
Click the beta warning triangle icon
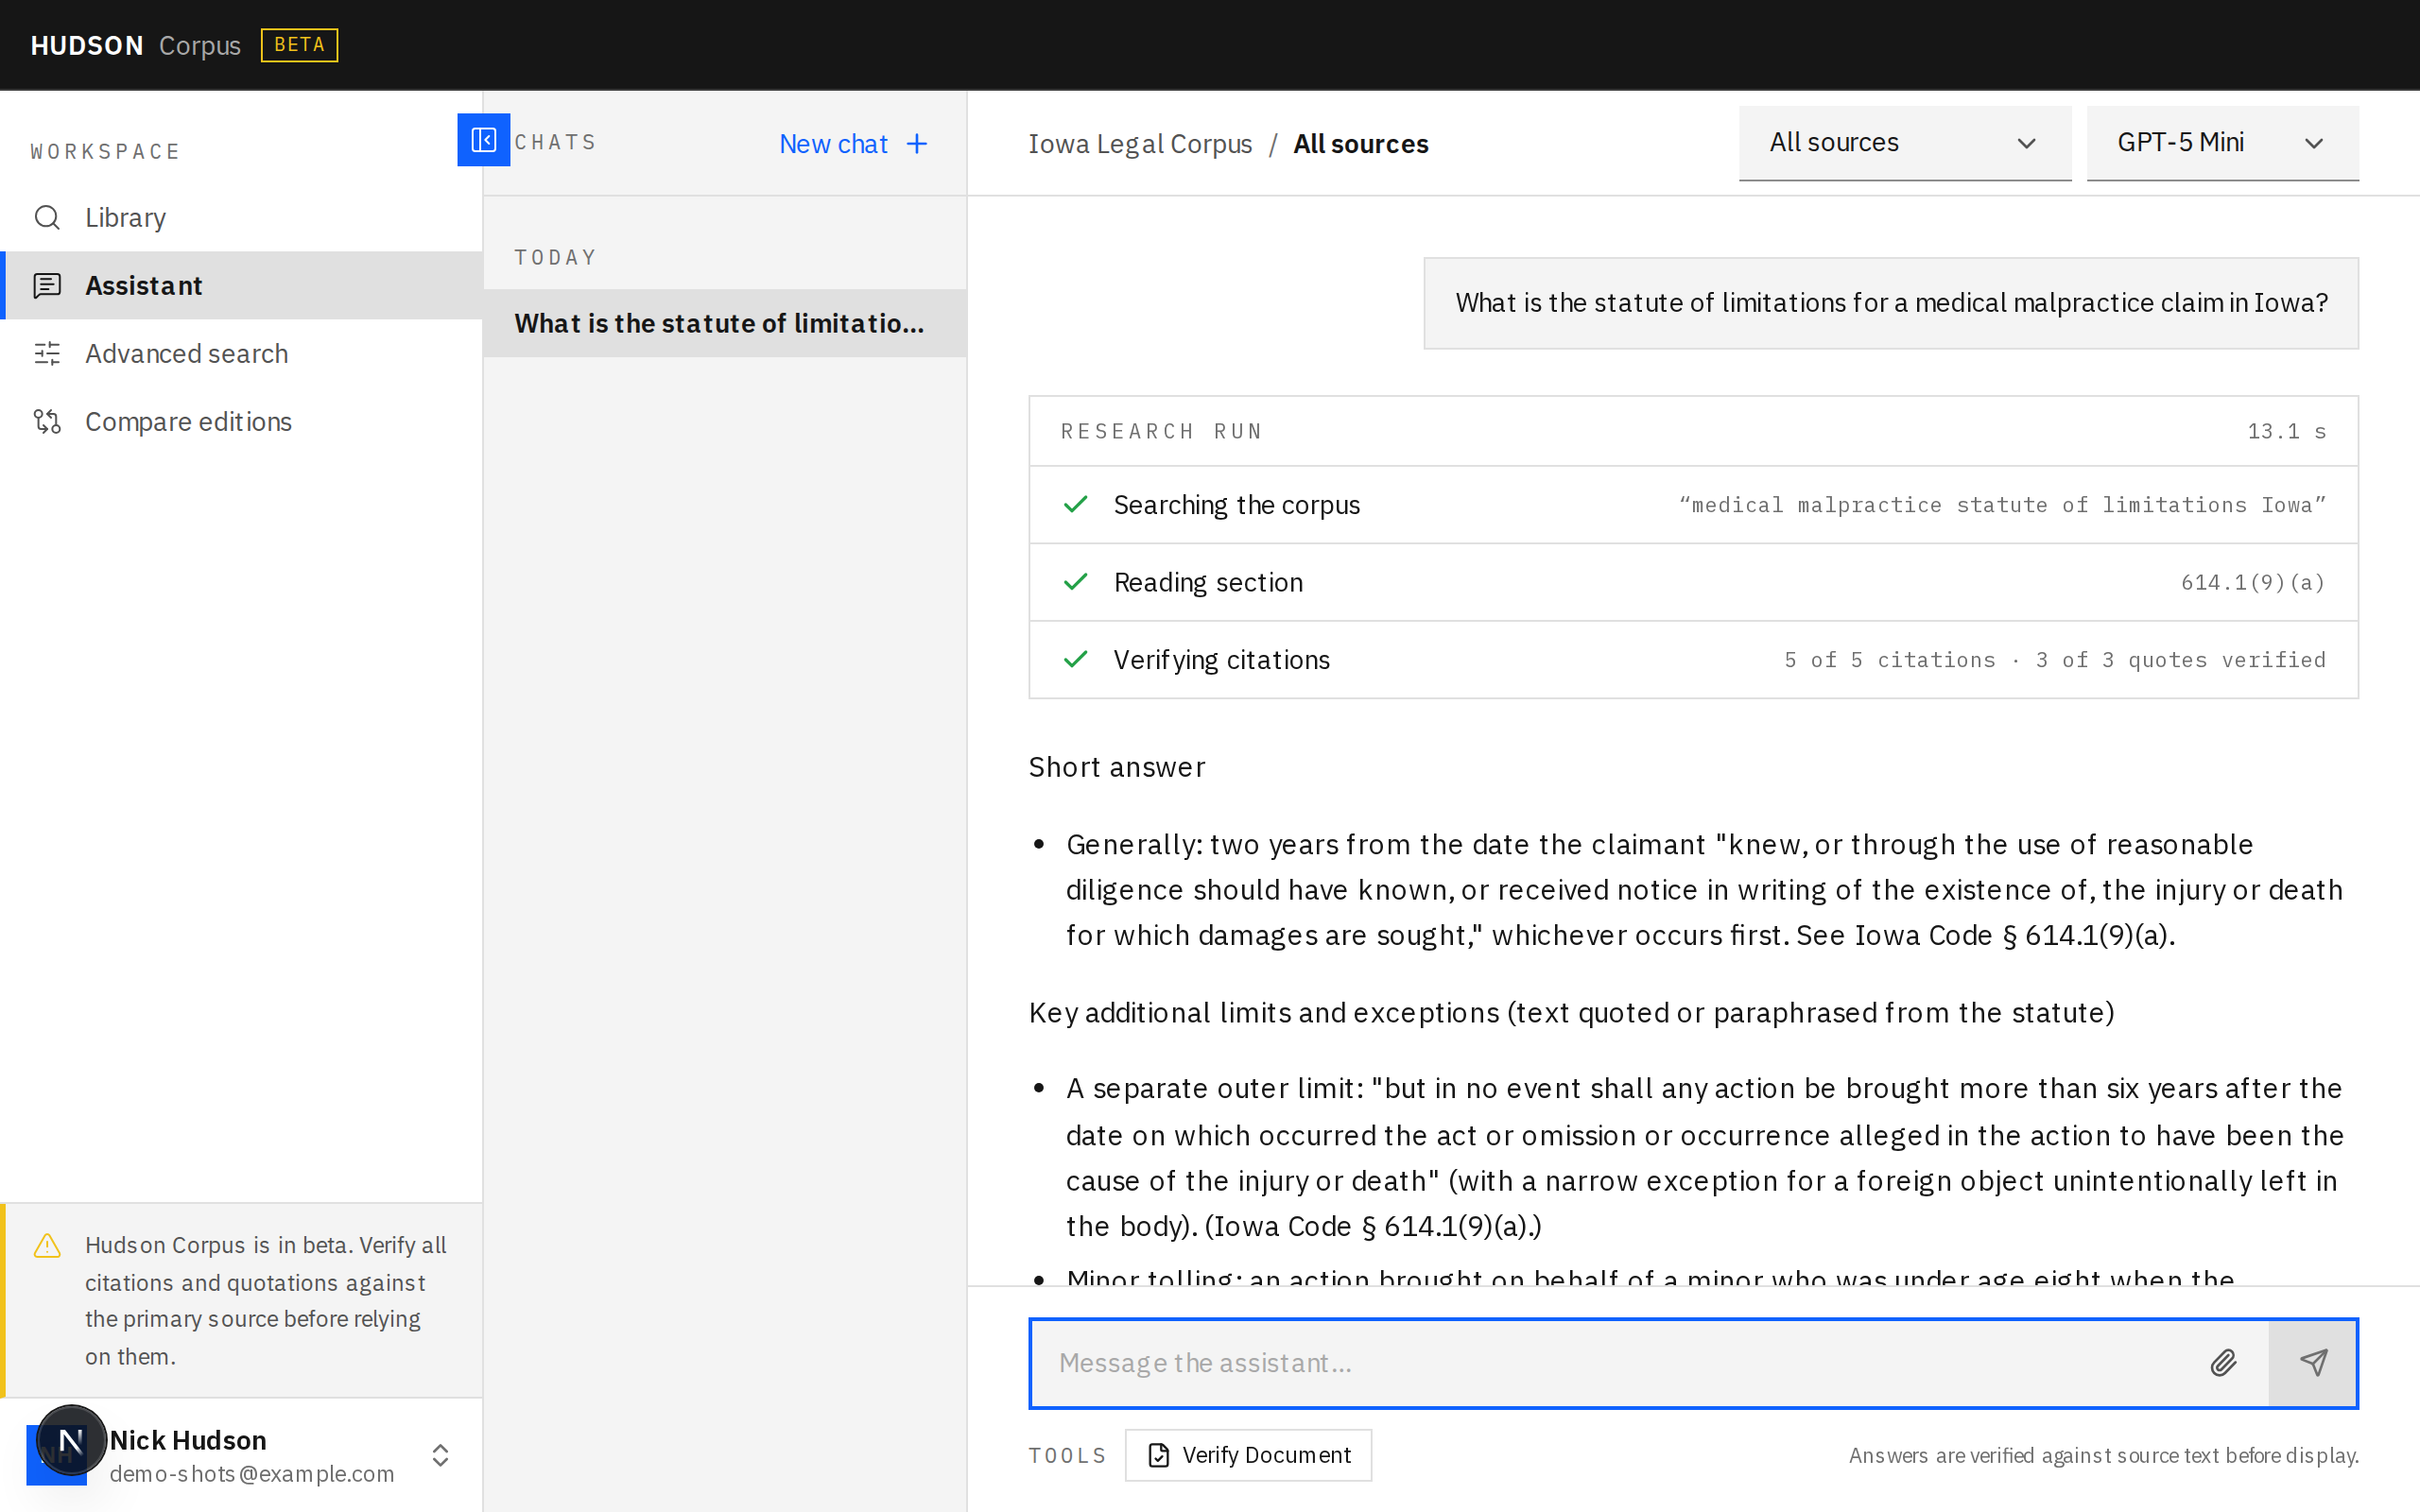[x=47, y=1245]
